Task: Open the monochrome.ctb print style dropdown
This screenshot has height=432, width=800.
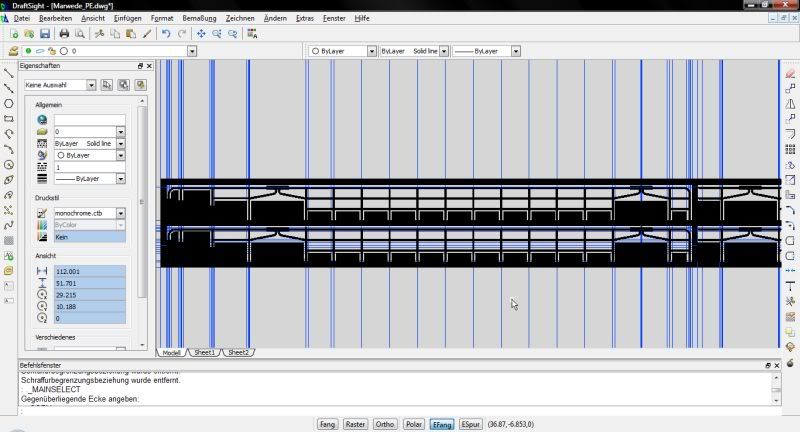Action: pyautogui.click(x=121, y=213)
